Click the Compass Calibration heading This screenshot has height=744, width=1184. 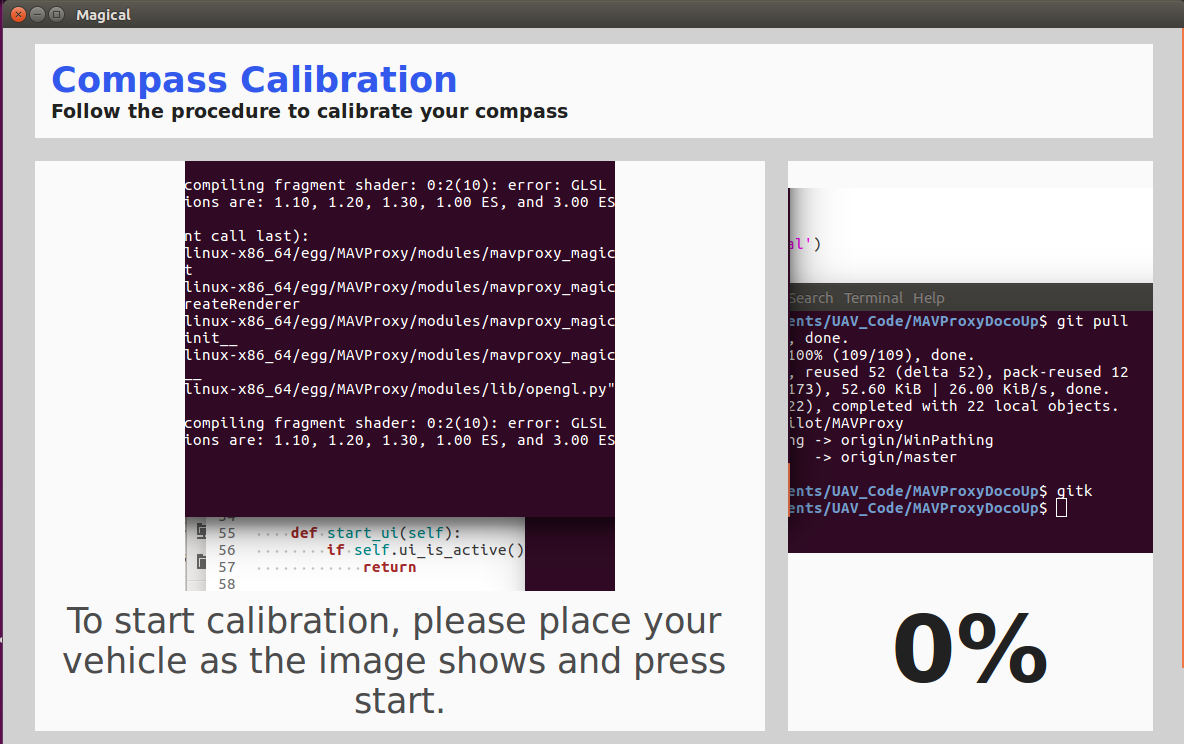click(254, 80)
